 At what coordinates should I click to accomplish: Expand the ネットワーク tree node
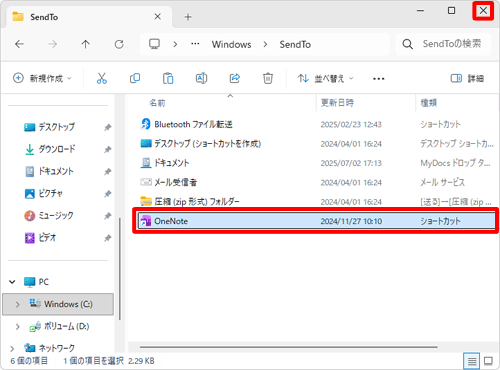tap(12, 349)
